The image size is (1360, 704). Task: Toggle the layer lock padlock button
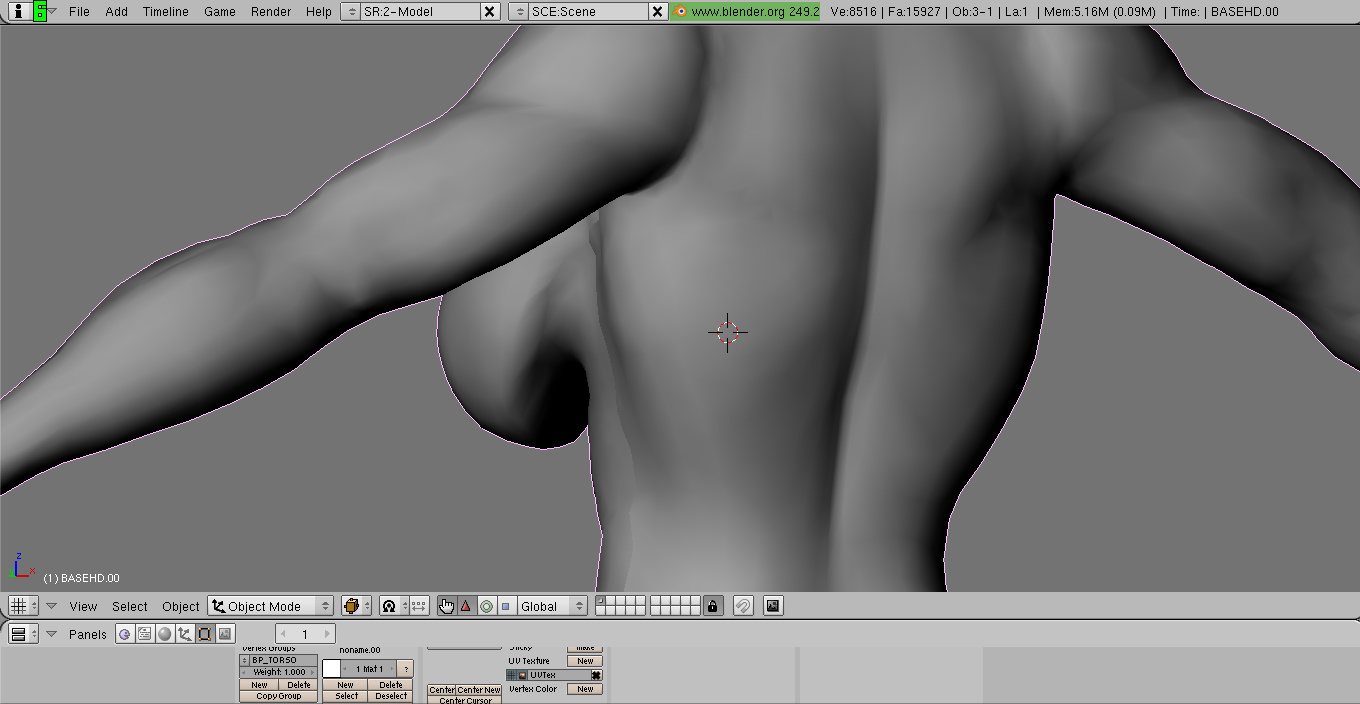(712, 606)
